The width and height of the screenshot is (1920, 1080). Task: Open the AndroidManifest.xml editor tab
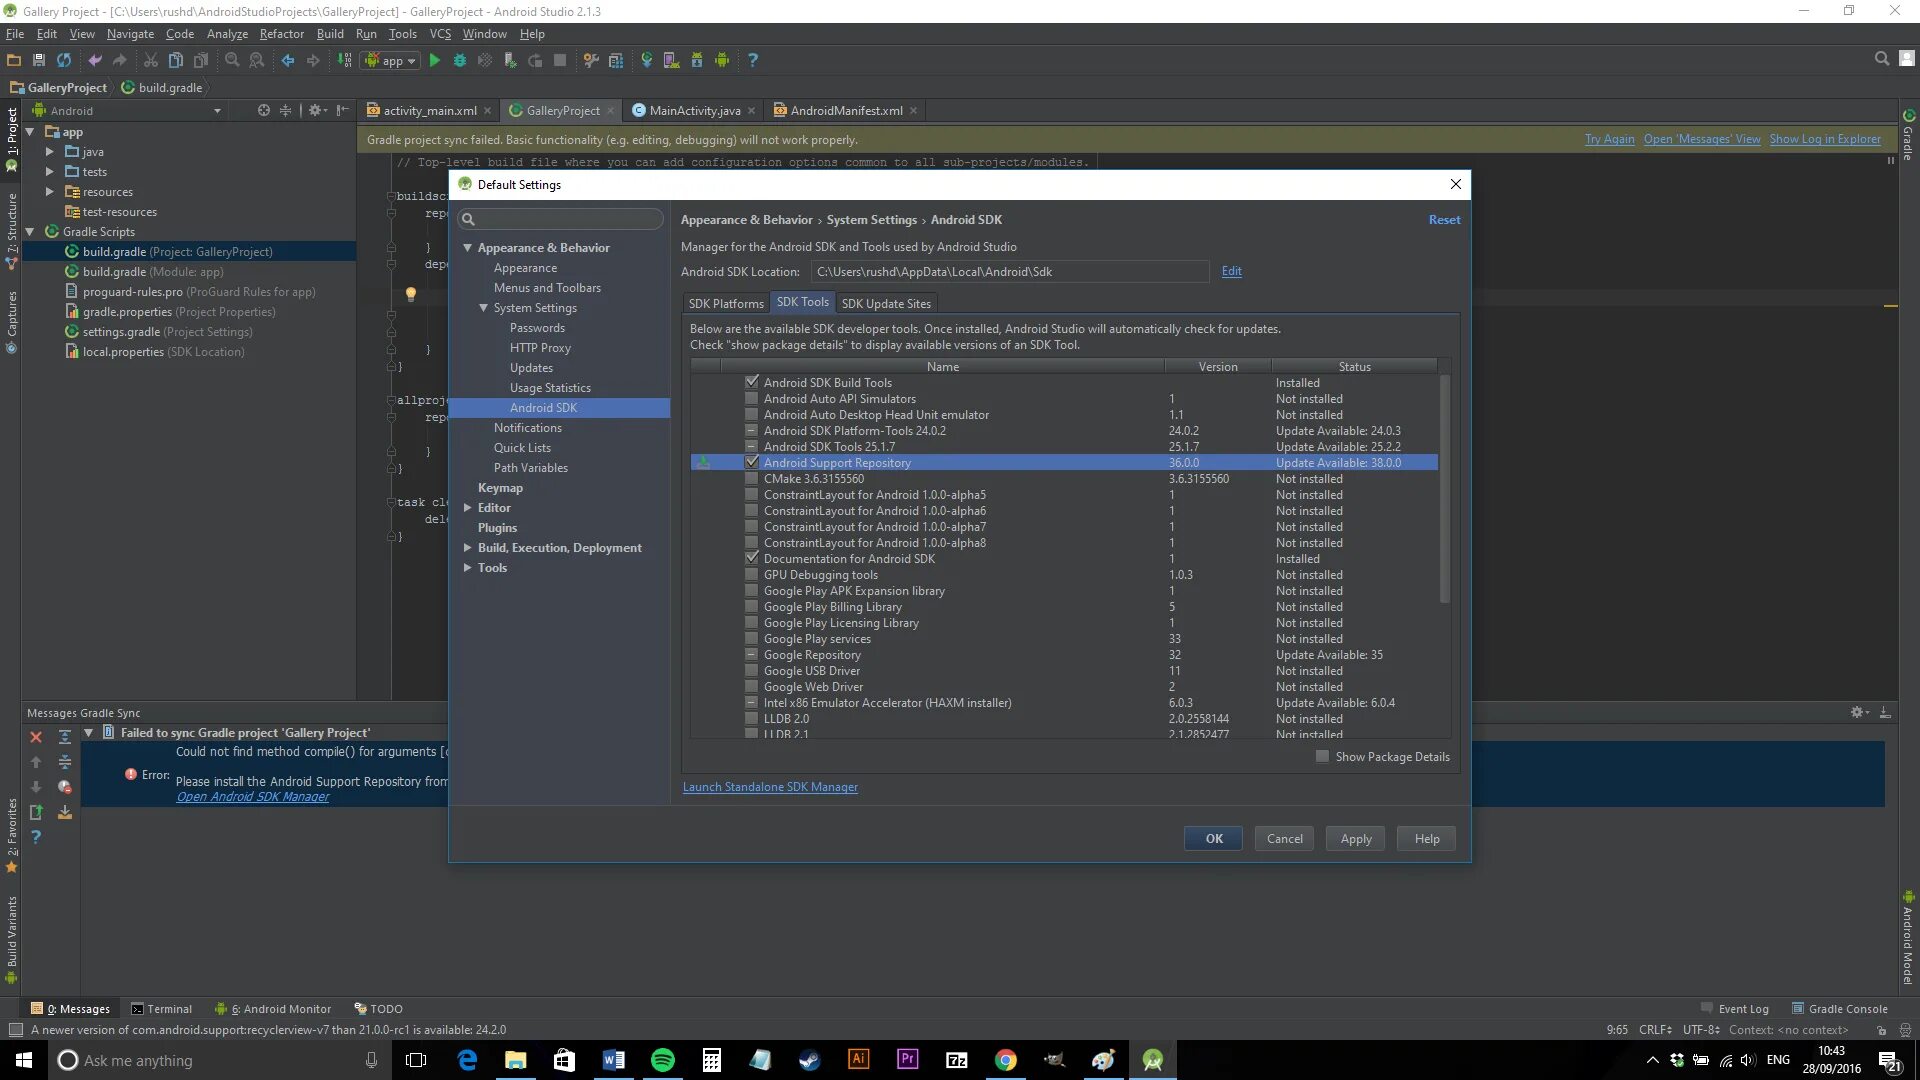coord(846,111)
